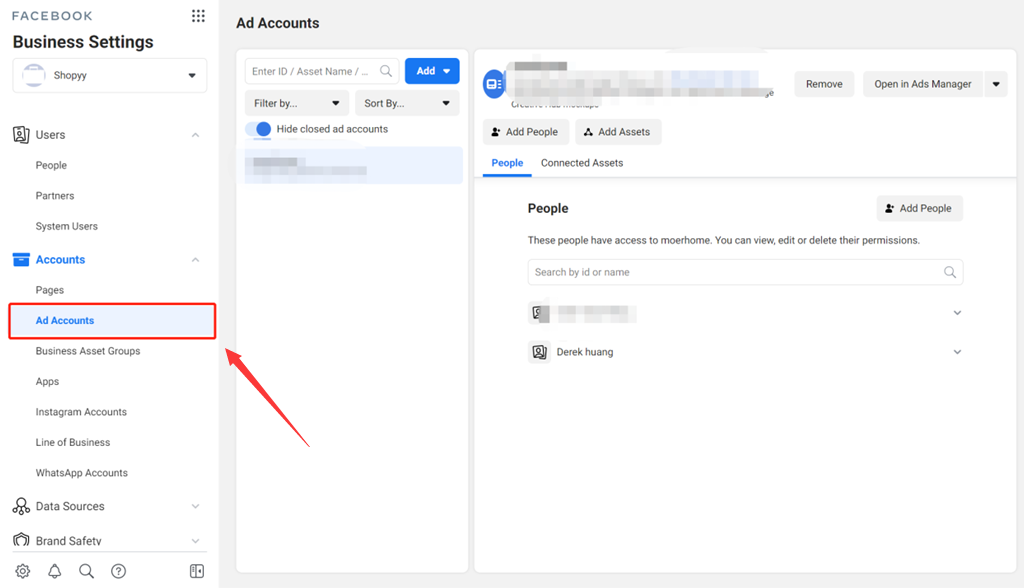Switch to Connected Assets tab
This screenshot has height=588, width=1024.
point(581,163)
